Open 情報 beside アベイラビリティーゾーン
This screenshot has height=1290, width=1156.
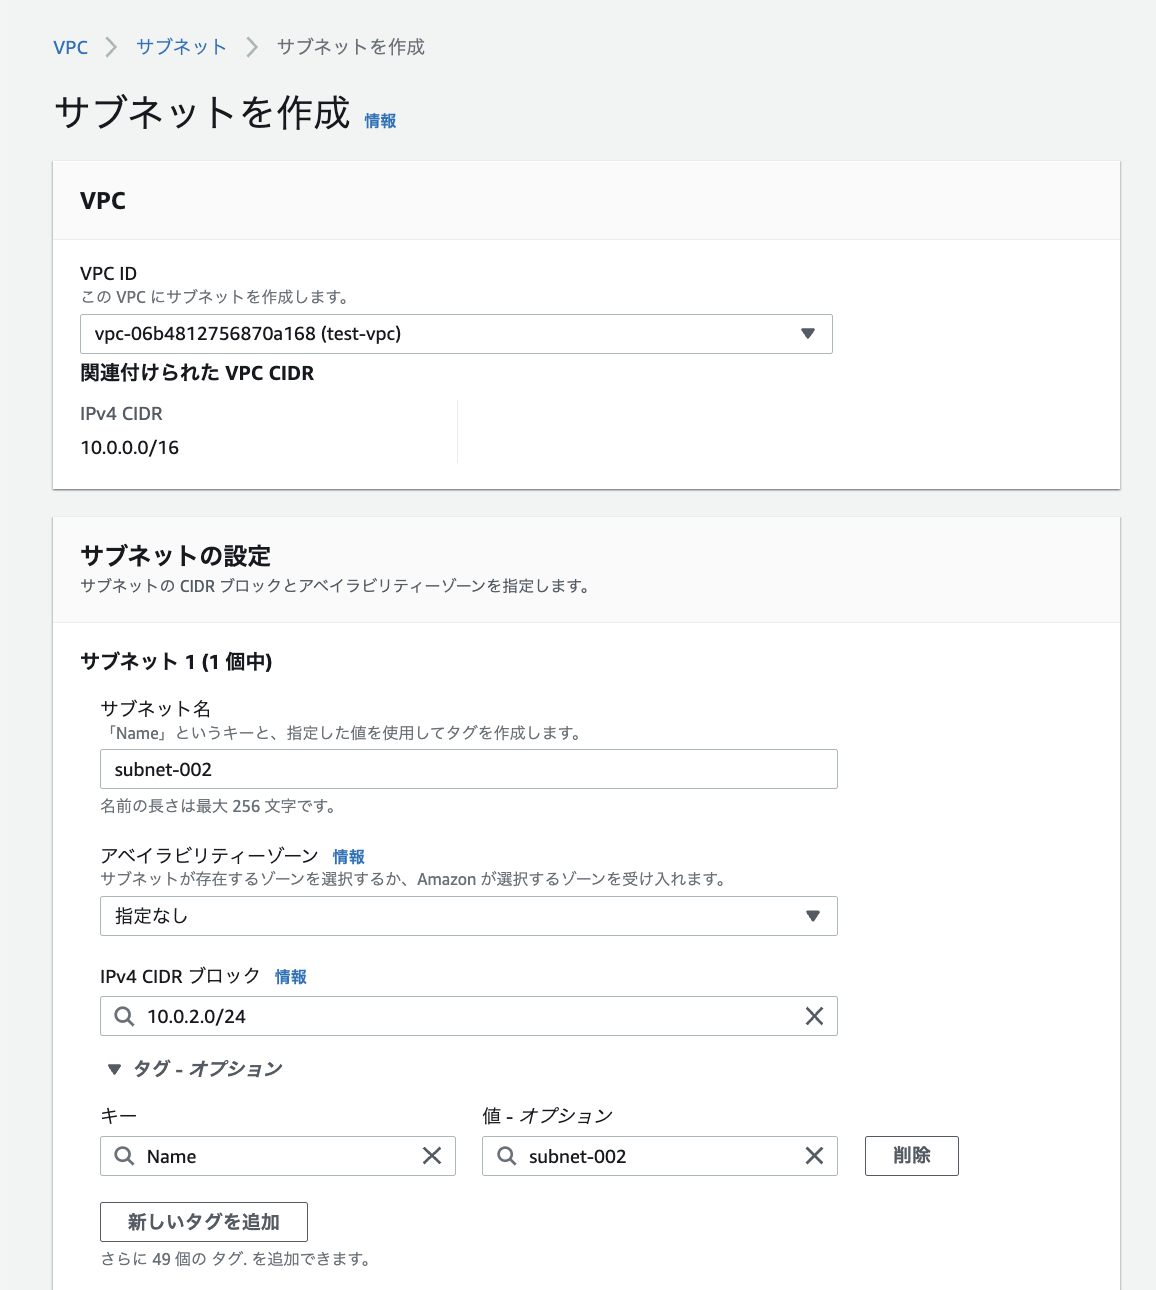[348, 856]
